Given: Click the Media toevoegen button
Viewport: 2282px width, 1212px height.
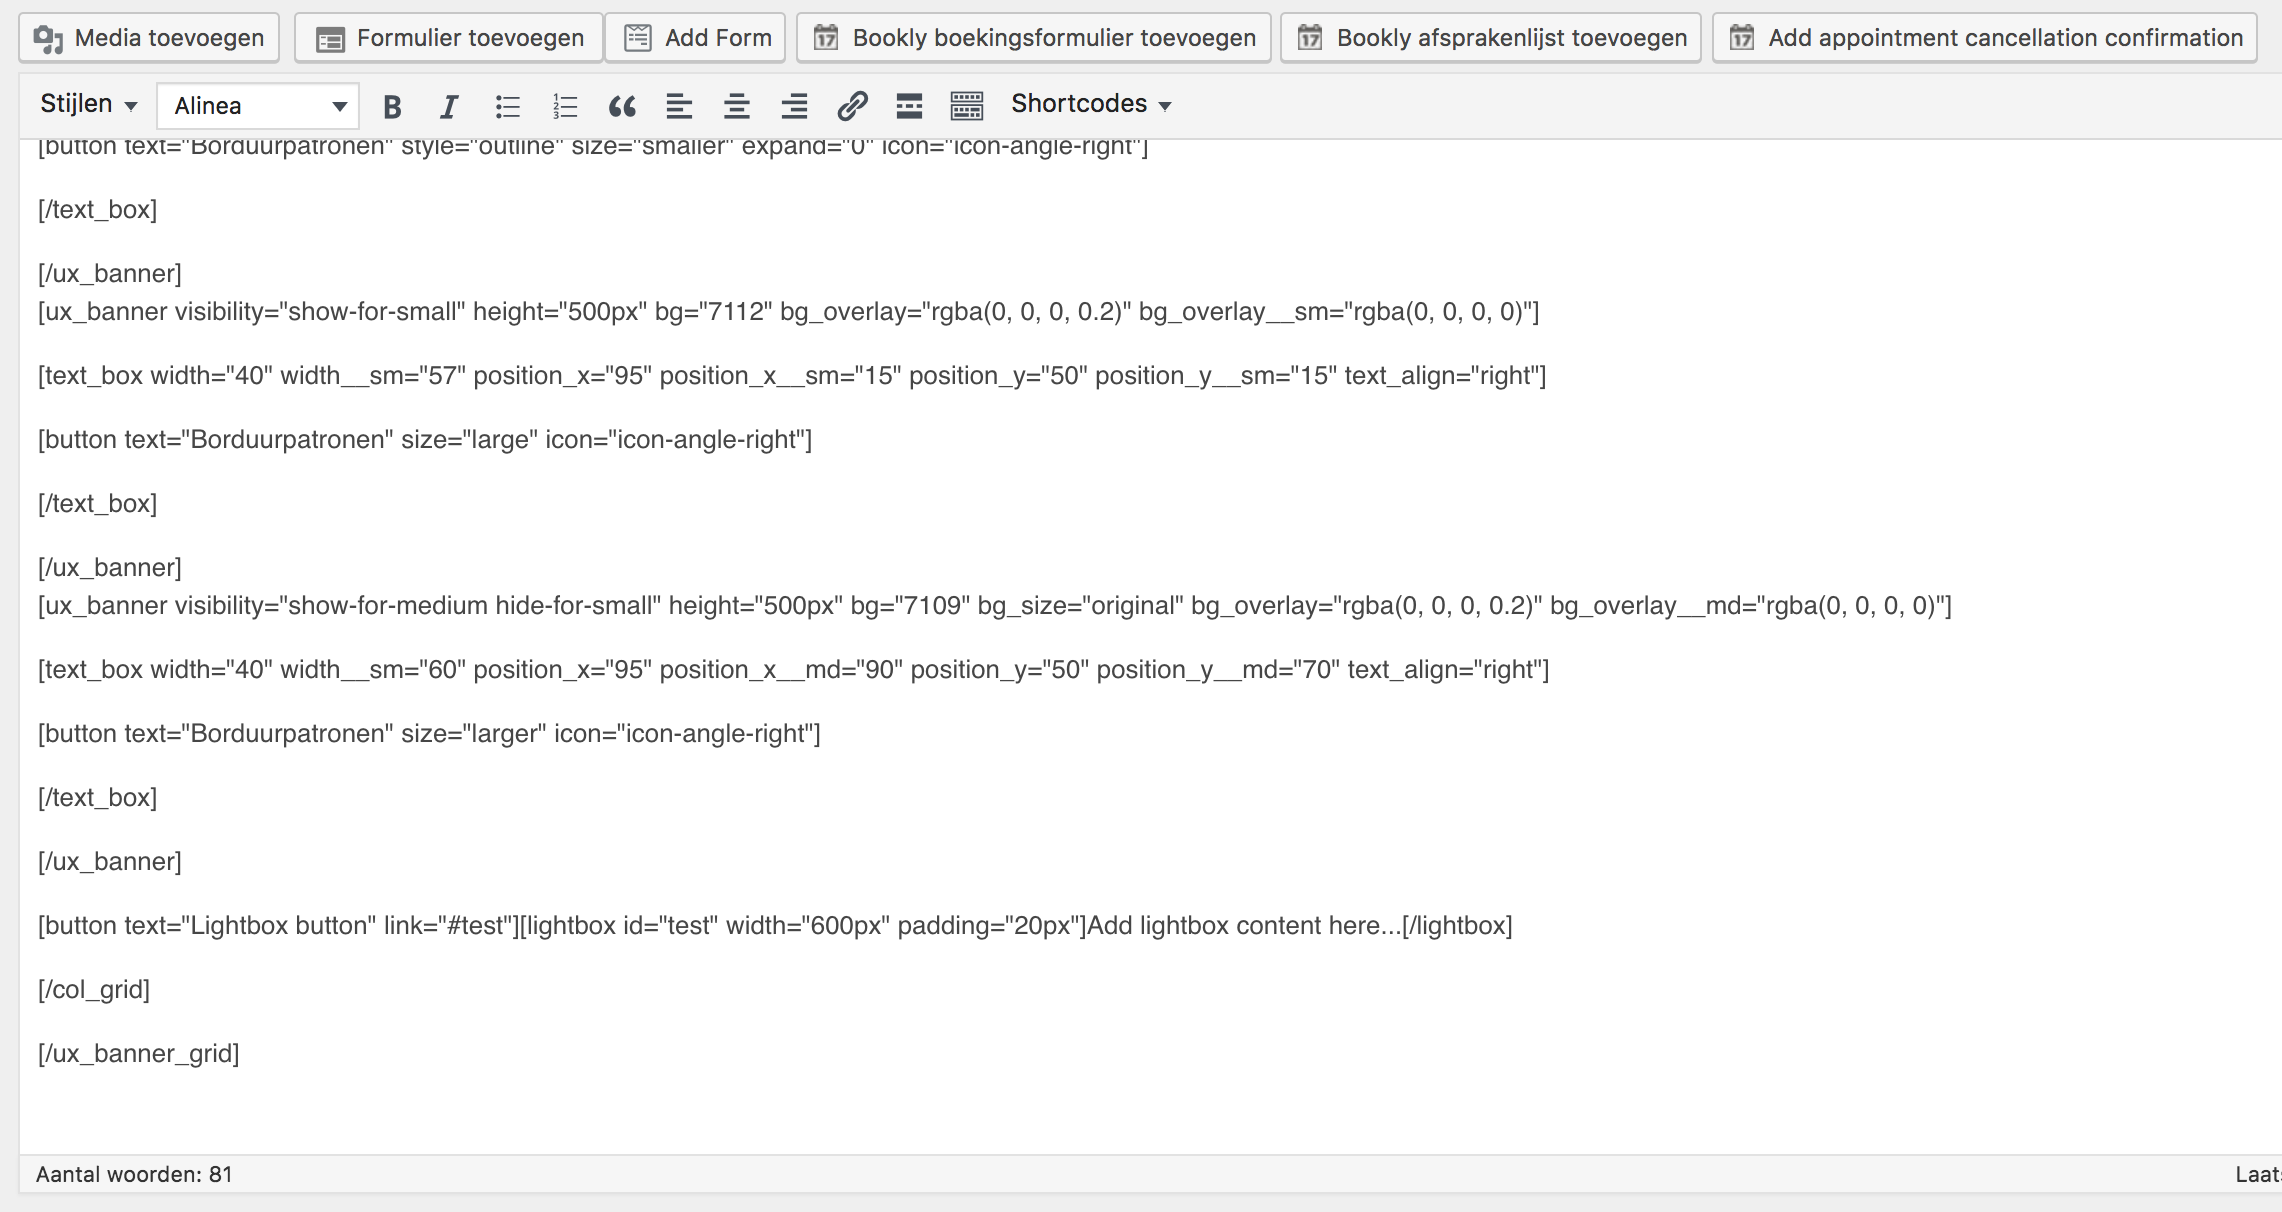Looking at the screenshot, I should pyautogui.click(x=149, y=38).
